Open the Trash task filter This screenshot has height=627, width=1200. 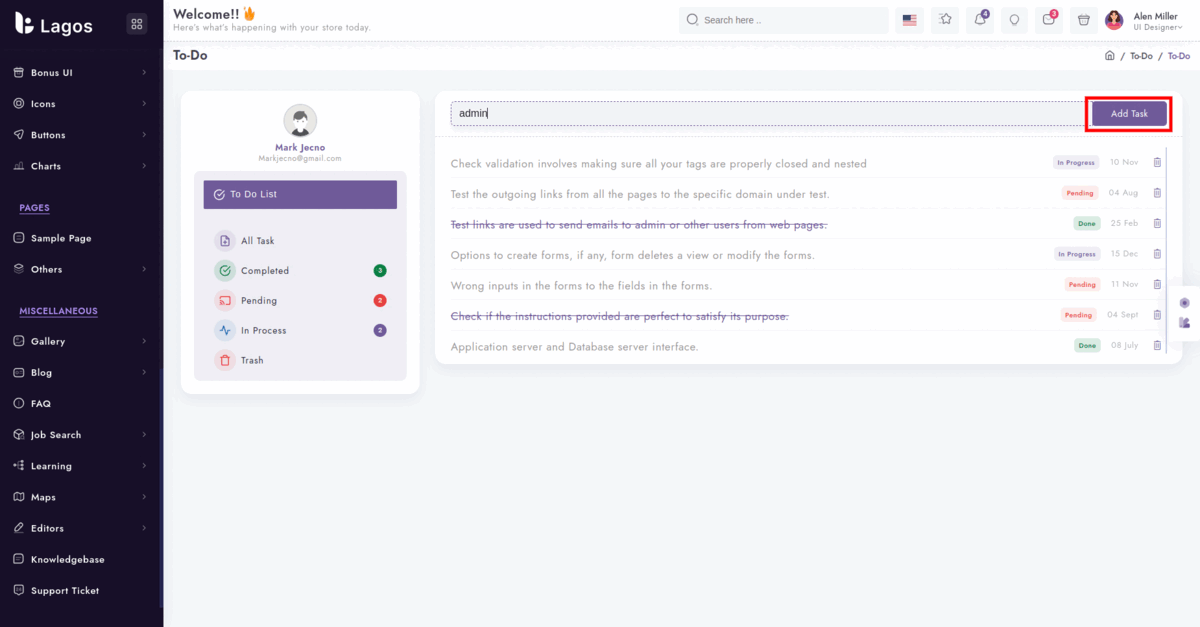(x=252, y=360)
